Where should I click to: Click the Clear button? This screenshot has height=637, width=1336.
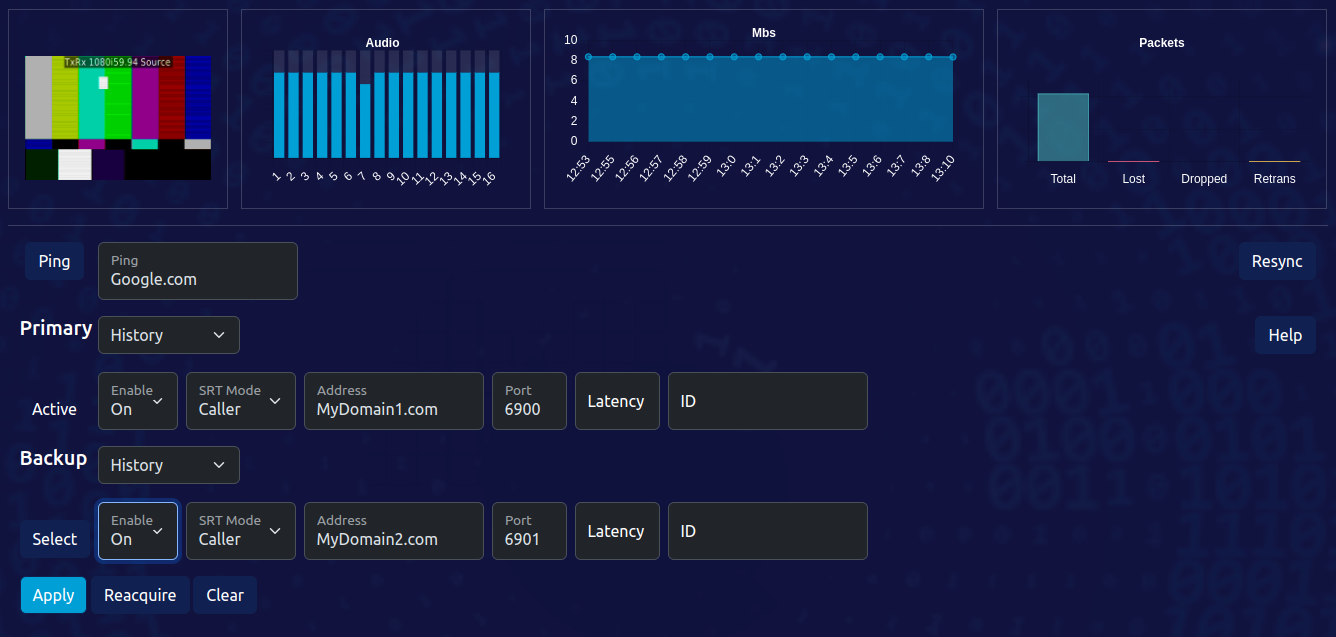point(225,595)
